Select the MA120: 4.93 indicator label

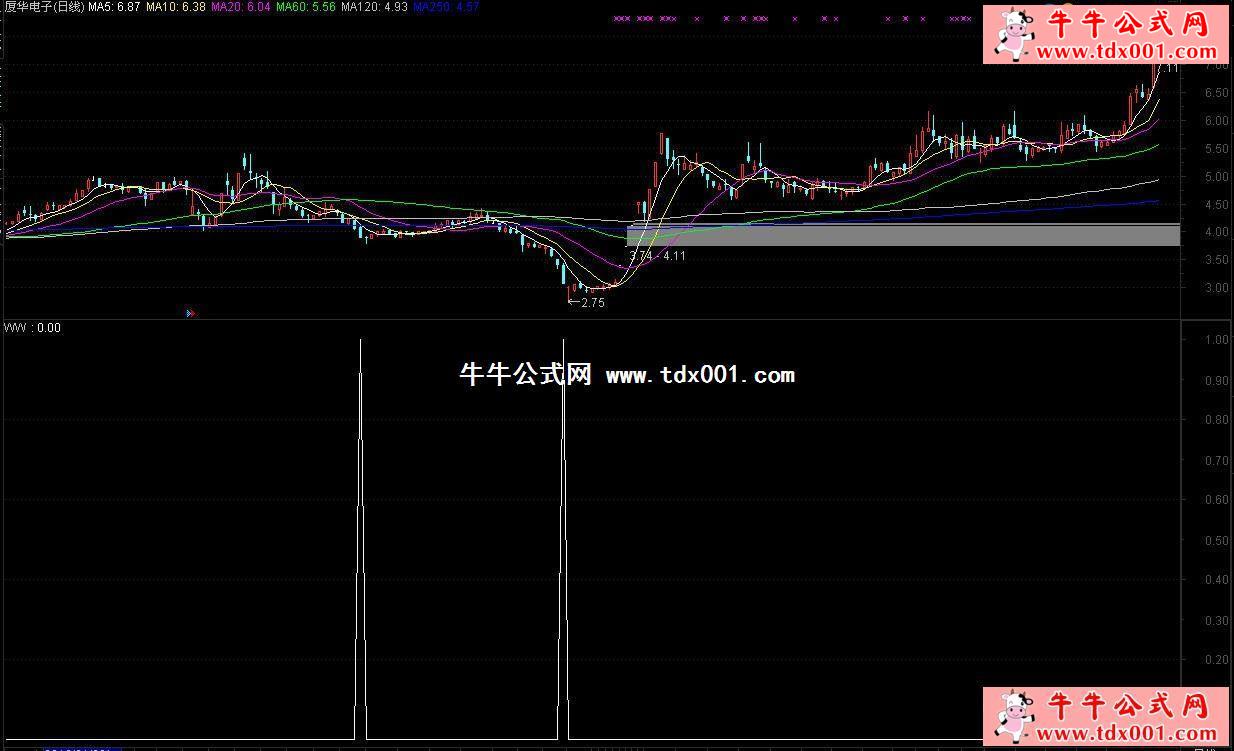pos(375,7)
